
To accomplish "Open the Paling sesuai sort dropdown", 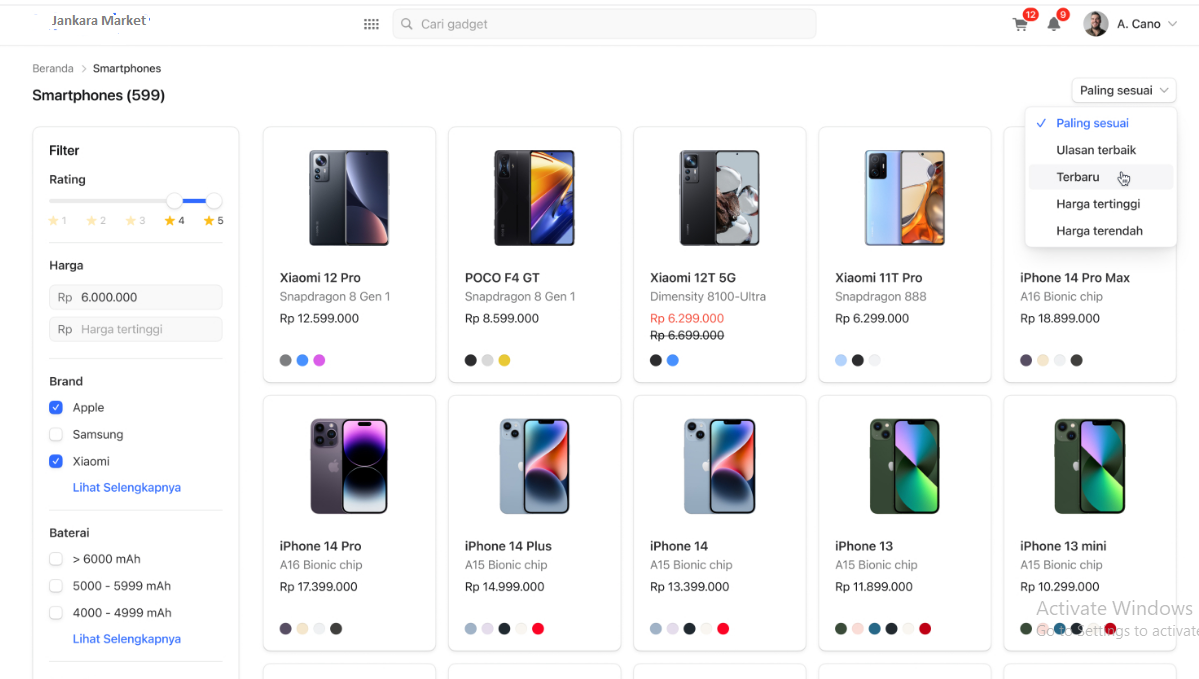I will click(x=1123, y=90).
